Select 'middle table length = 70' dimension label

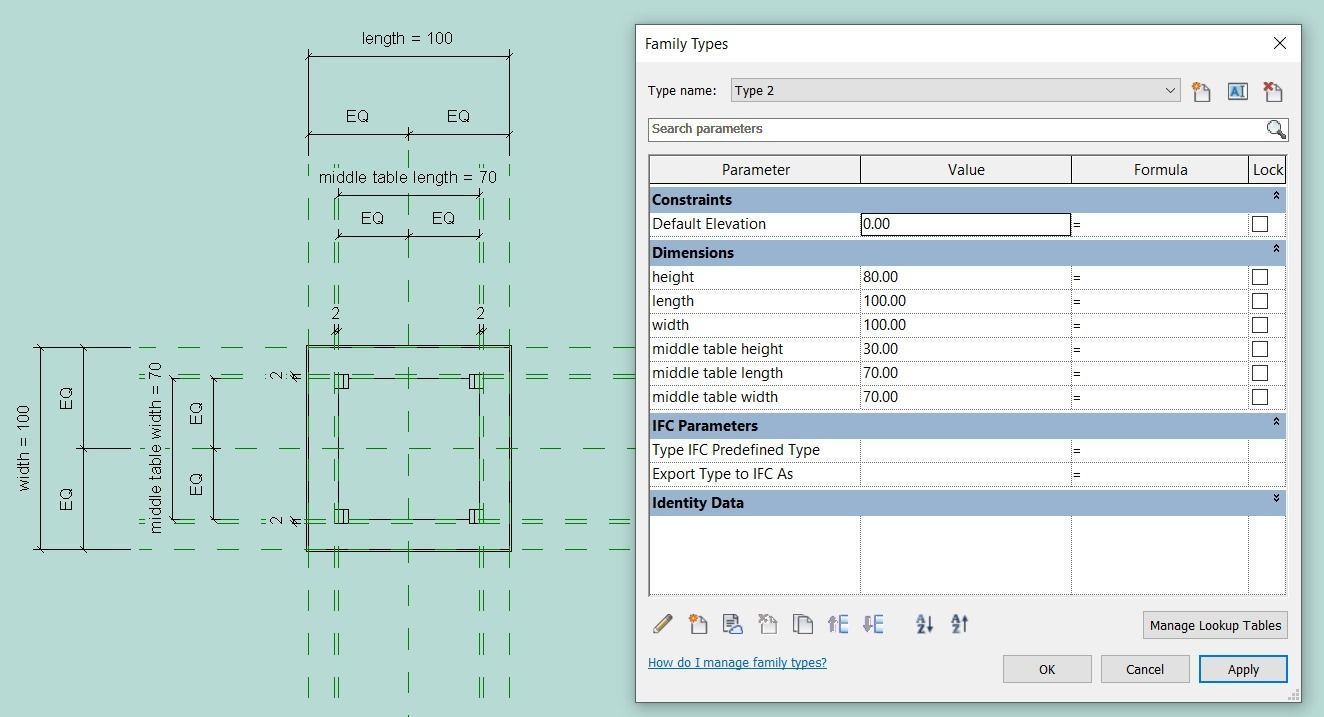coord(408,177)
